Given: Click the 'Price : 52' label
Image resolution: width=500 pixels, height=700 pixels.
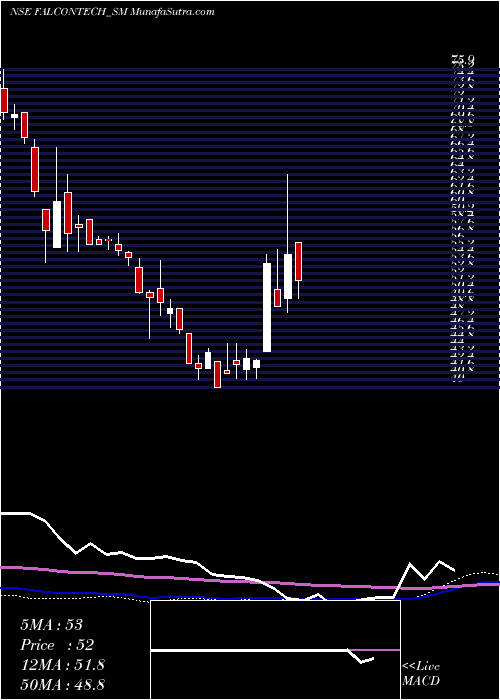Looking at the screenshot, I should (57, 645).
